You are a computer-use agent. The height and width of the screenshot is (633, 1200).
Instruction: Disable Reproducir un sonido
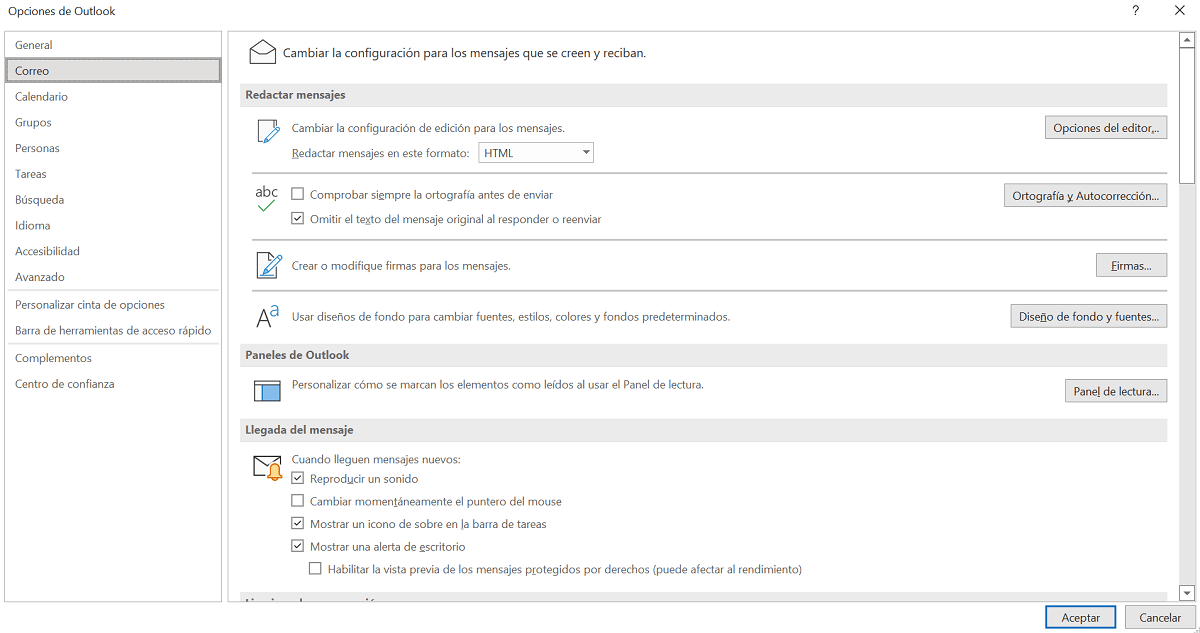(298, 478)
